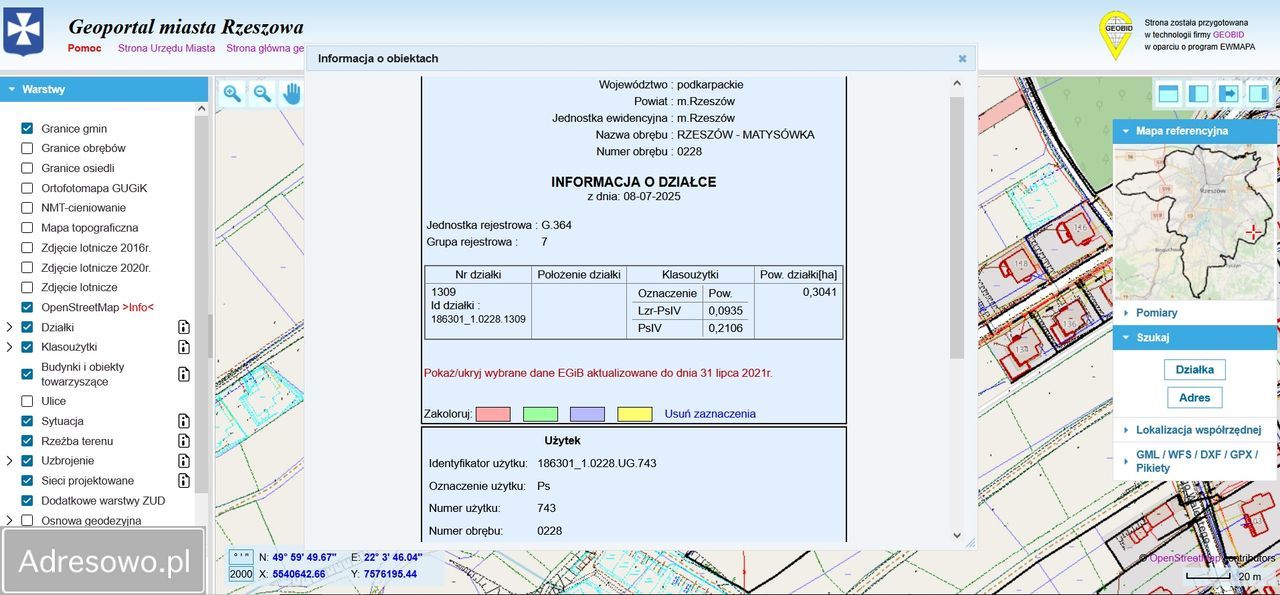Select the hand pan tool
Viewport: 1280px width, 595px height.
(292, 94)
